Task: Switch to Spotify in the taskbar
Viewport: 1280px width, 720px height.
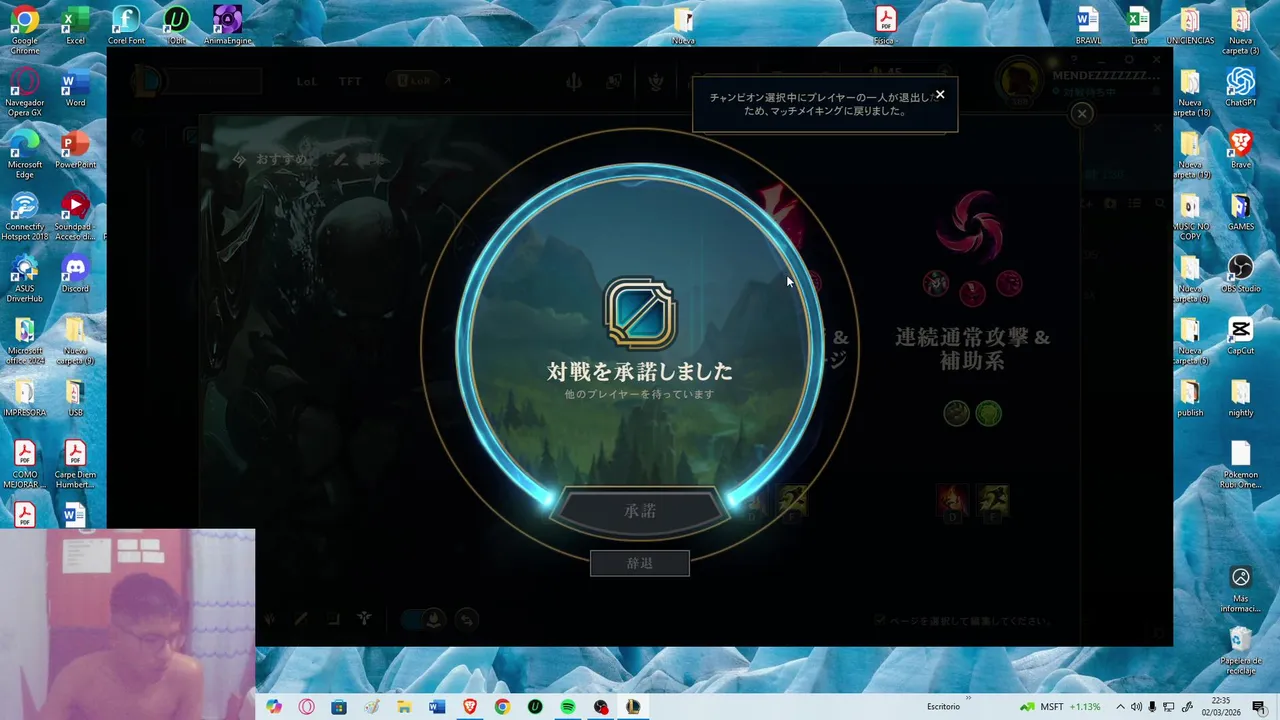Action: [x=567, y=707]
